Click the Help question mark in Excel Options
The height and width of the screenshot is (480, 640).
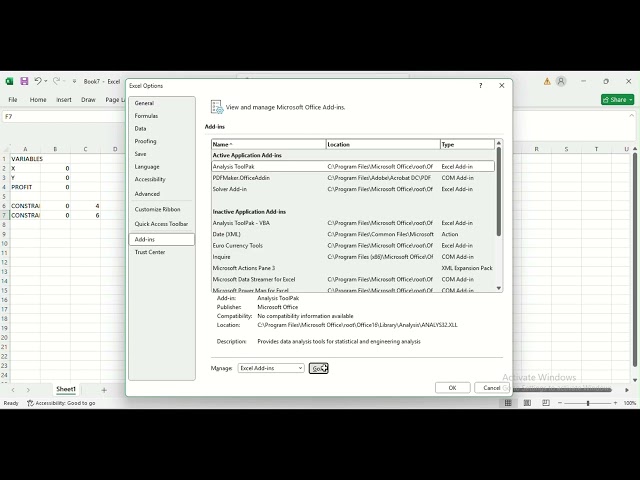[x=480, y=85]
